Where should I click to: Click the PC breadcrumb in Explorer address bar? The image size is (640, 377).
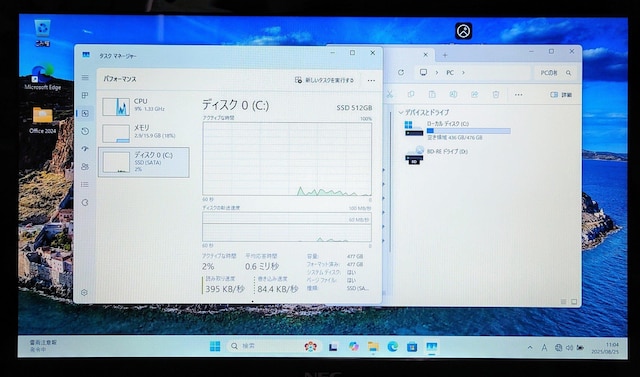click(450, 73)
